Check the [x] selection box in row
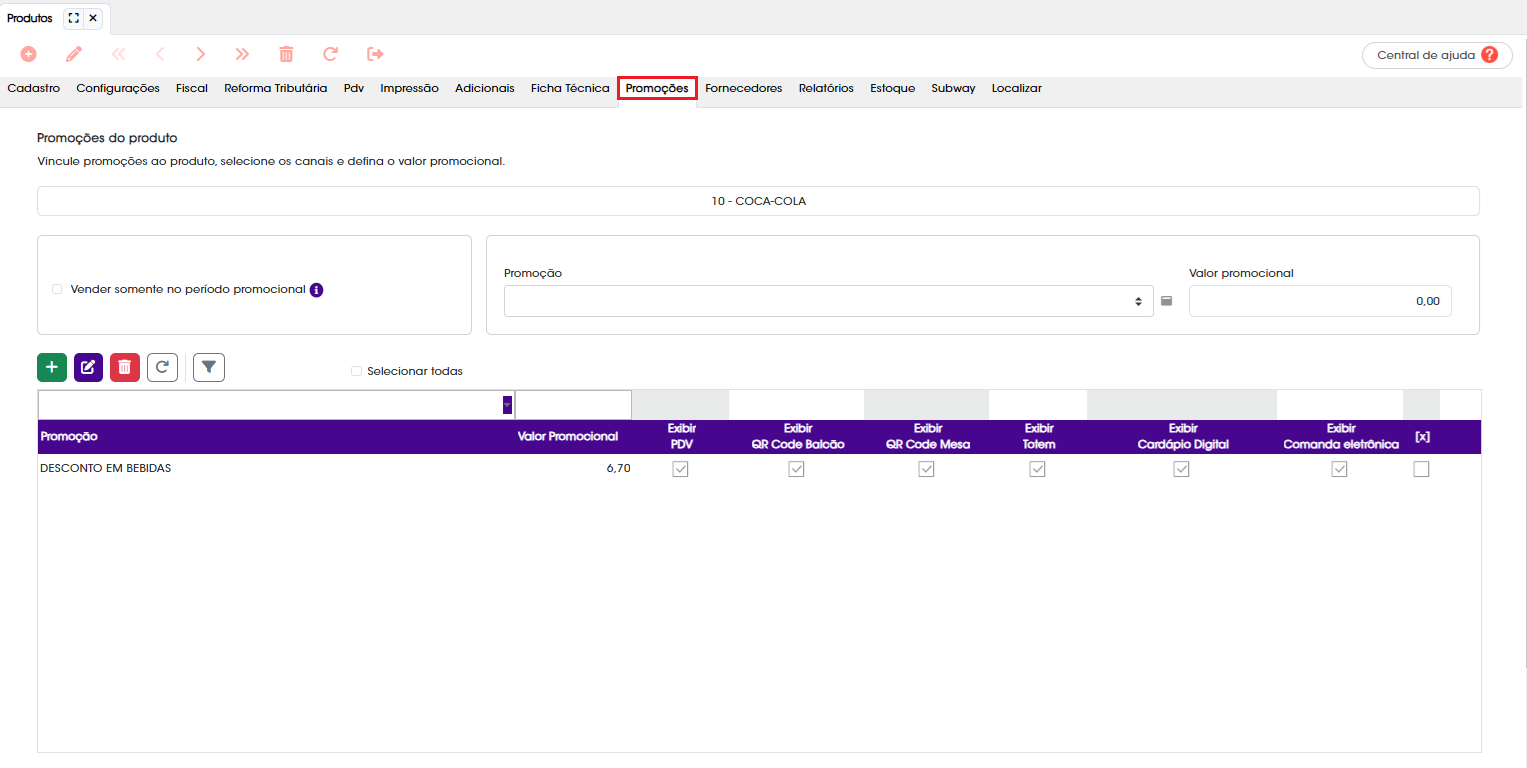 [1421, 469]
